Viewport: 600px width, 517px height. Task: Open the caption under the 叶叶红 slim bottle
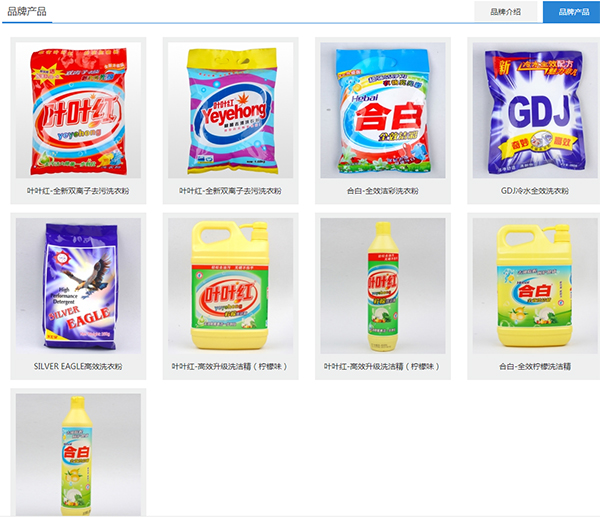(383, 366)
